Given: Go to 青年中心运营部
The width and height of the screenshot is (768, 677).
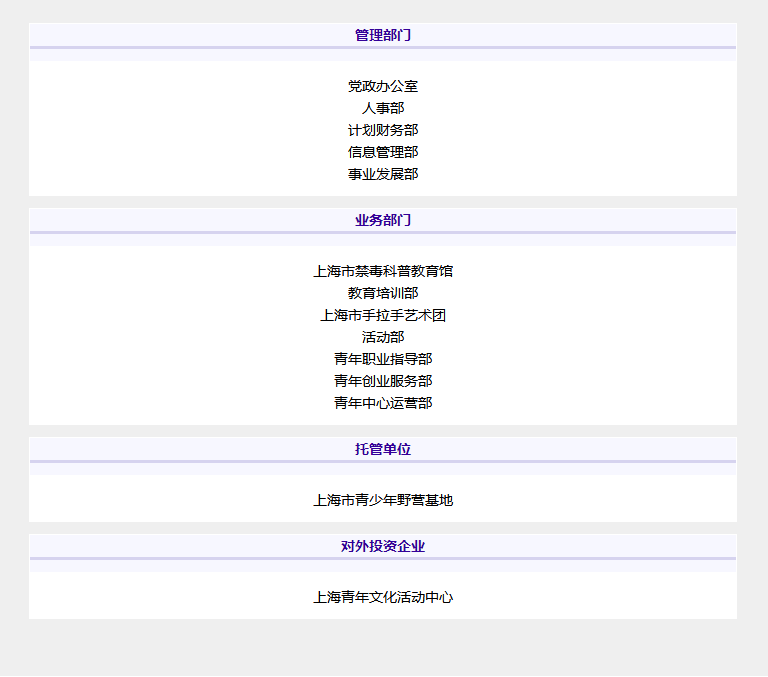Looking at the screenshot, I should tap(383, 403).
